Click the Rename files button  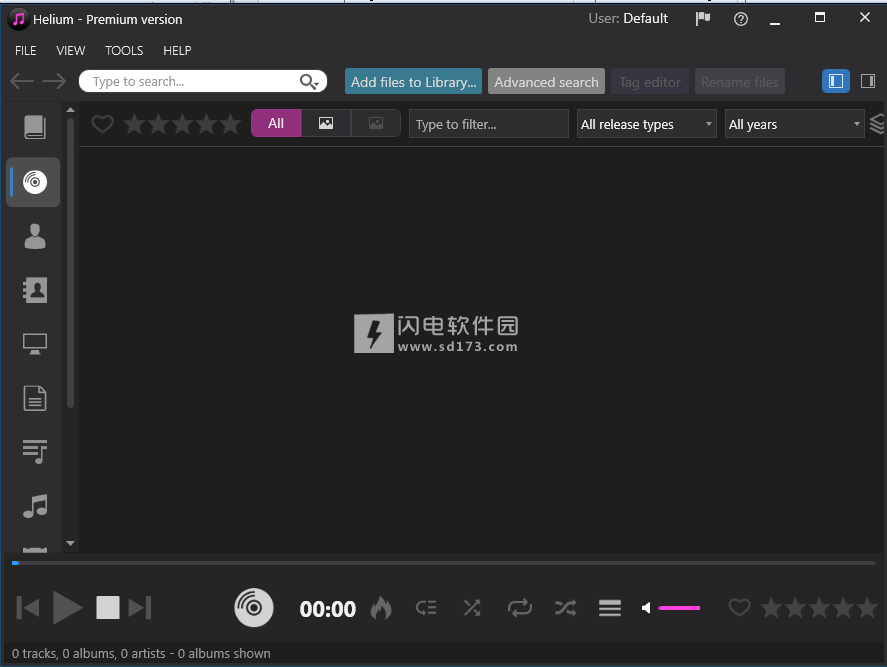pyautogui.click(x=740, y=81)
